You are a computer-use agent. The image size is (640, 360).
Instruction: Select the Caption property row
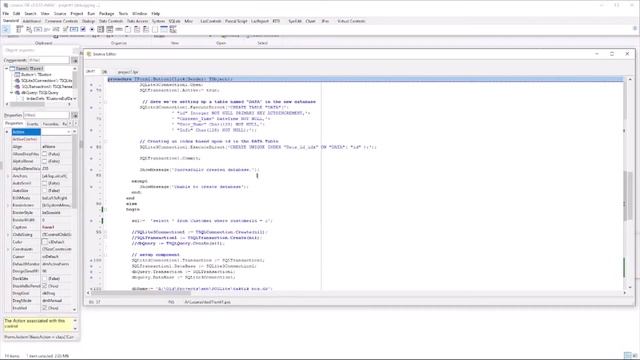pyautogui.click(x=41, y=227)
